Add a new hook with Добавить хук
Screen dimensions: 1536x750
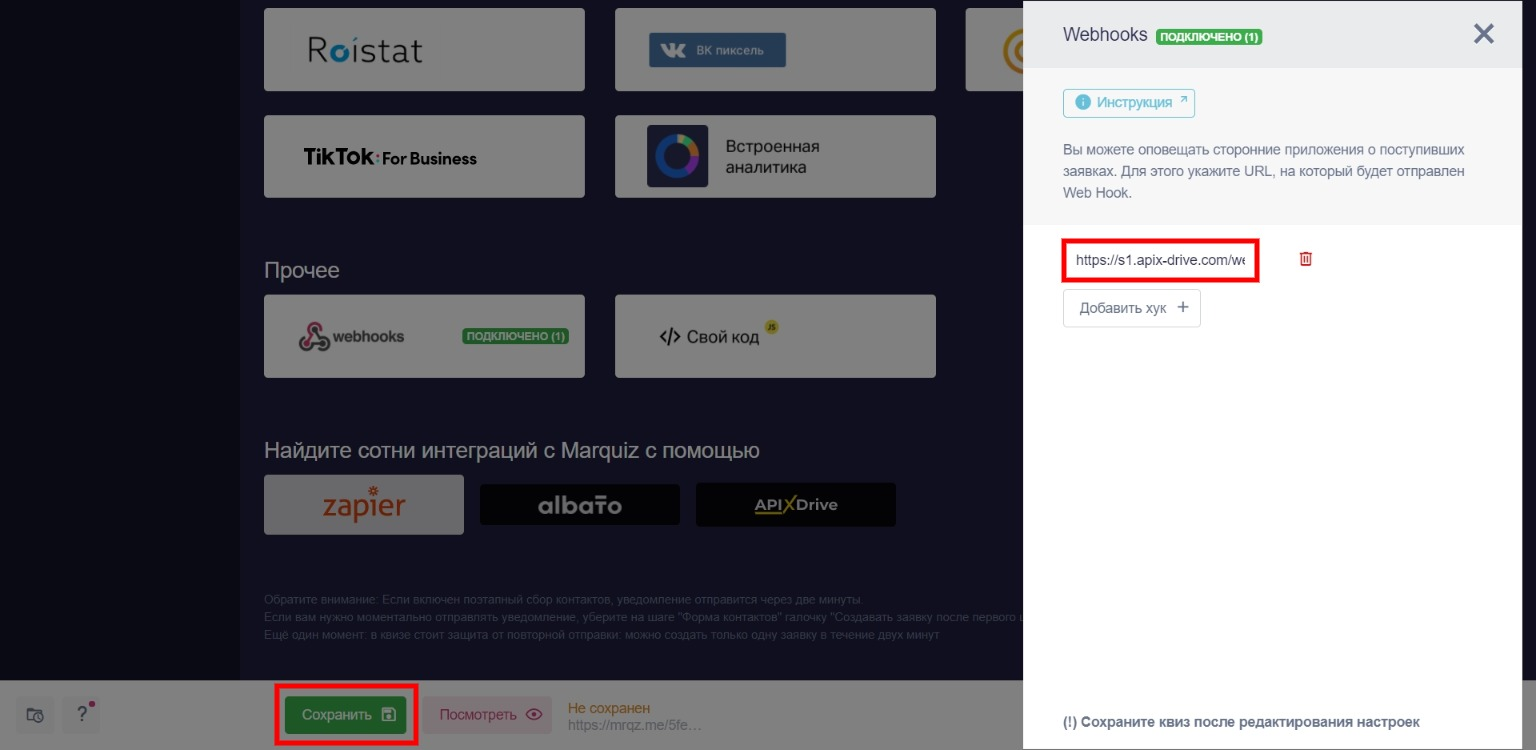coord(1132,308)
